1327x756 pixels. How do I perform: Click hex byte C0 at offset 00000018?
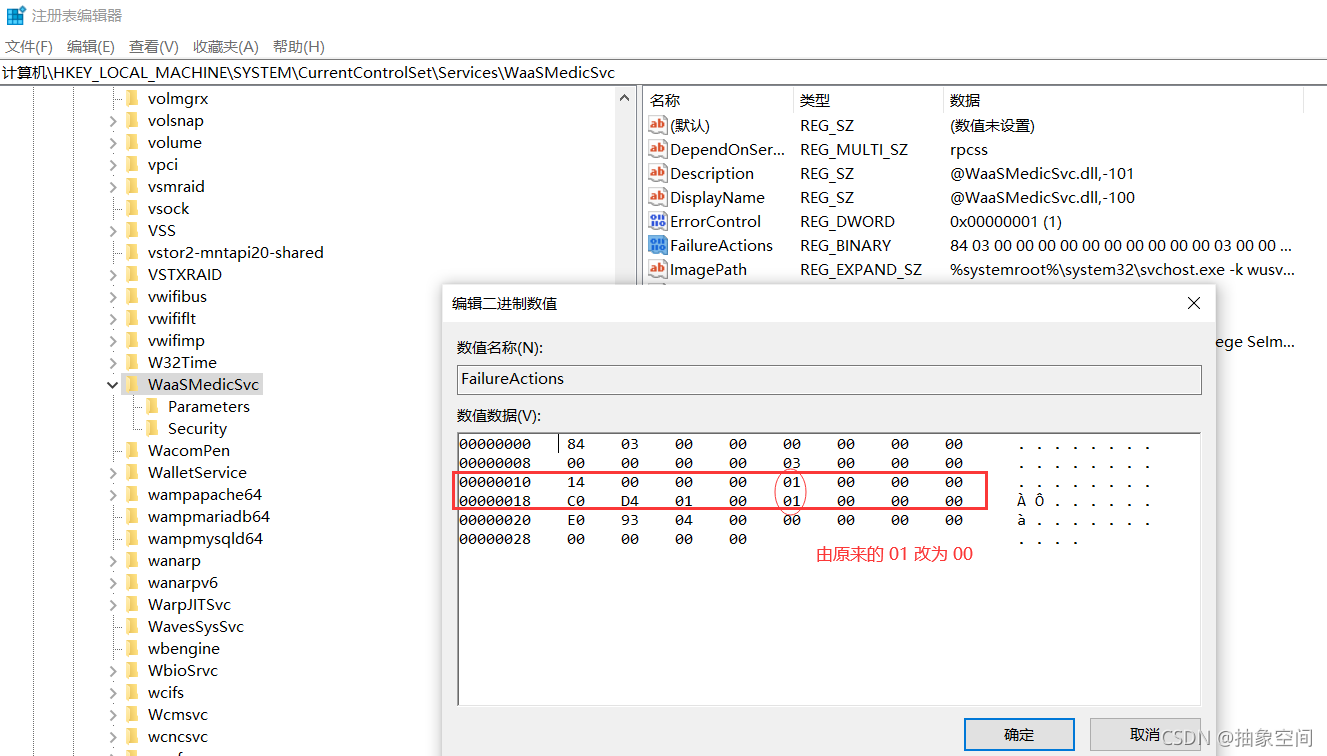576,501
